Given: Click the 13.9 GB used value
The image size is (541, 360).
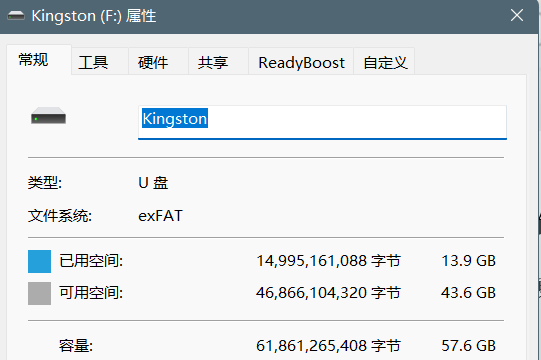Looking at the screenshot, I should click(x=468, y=261).
